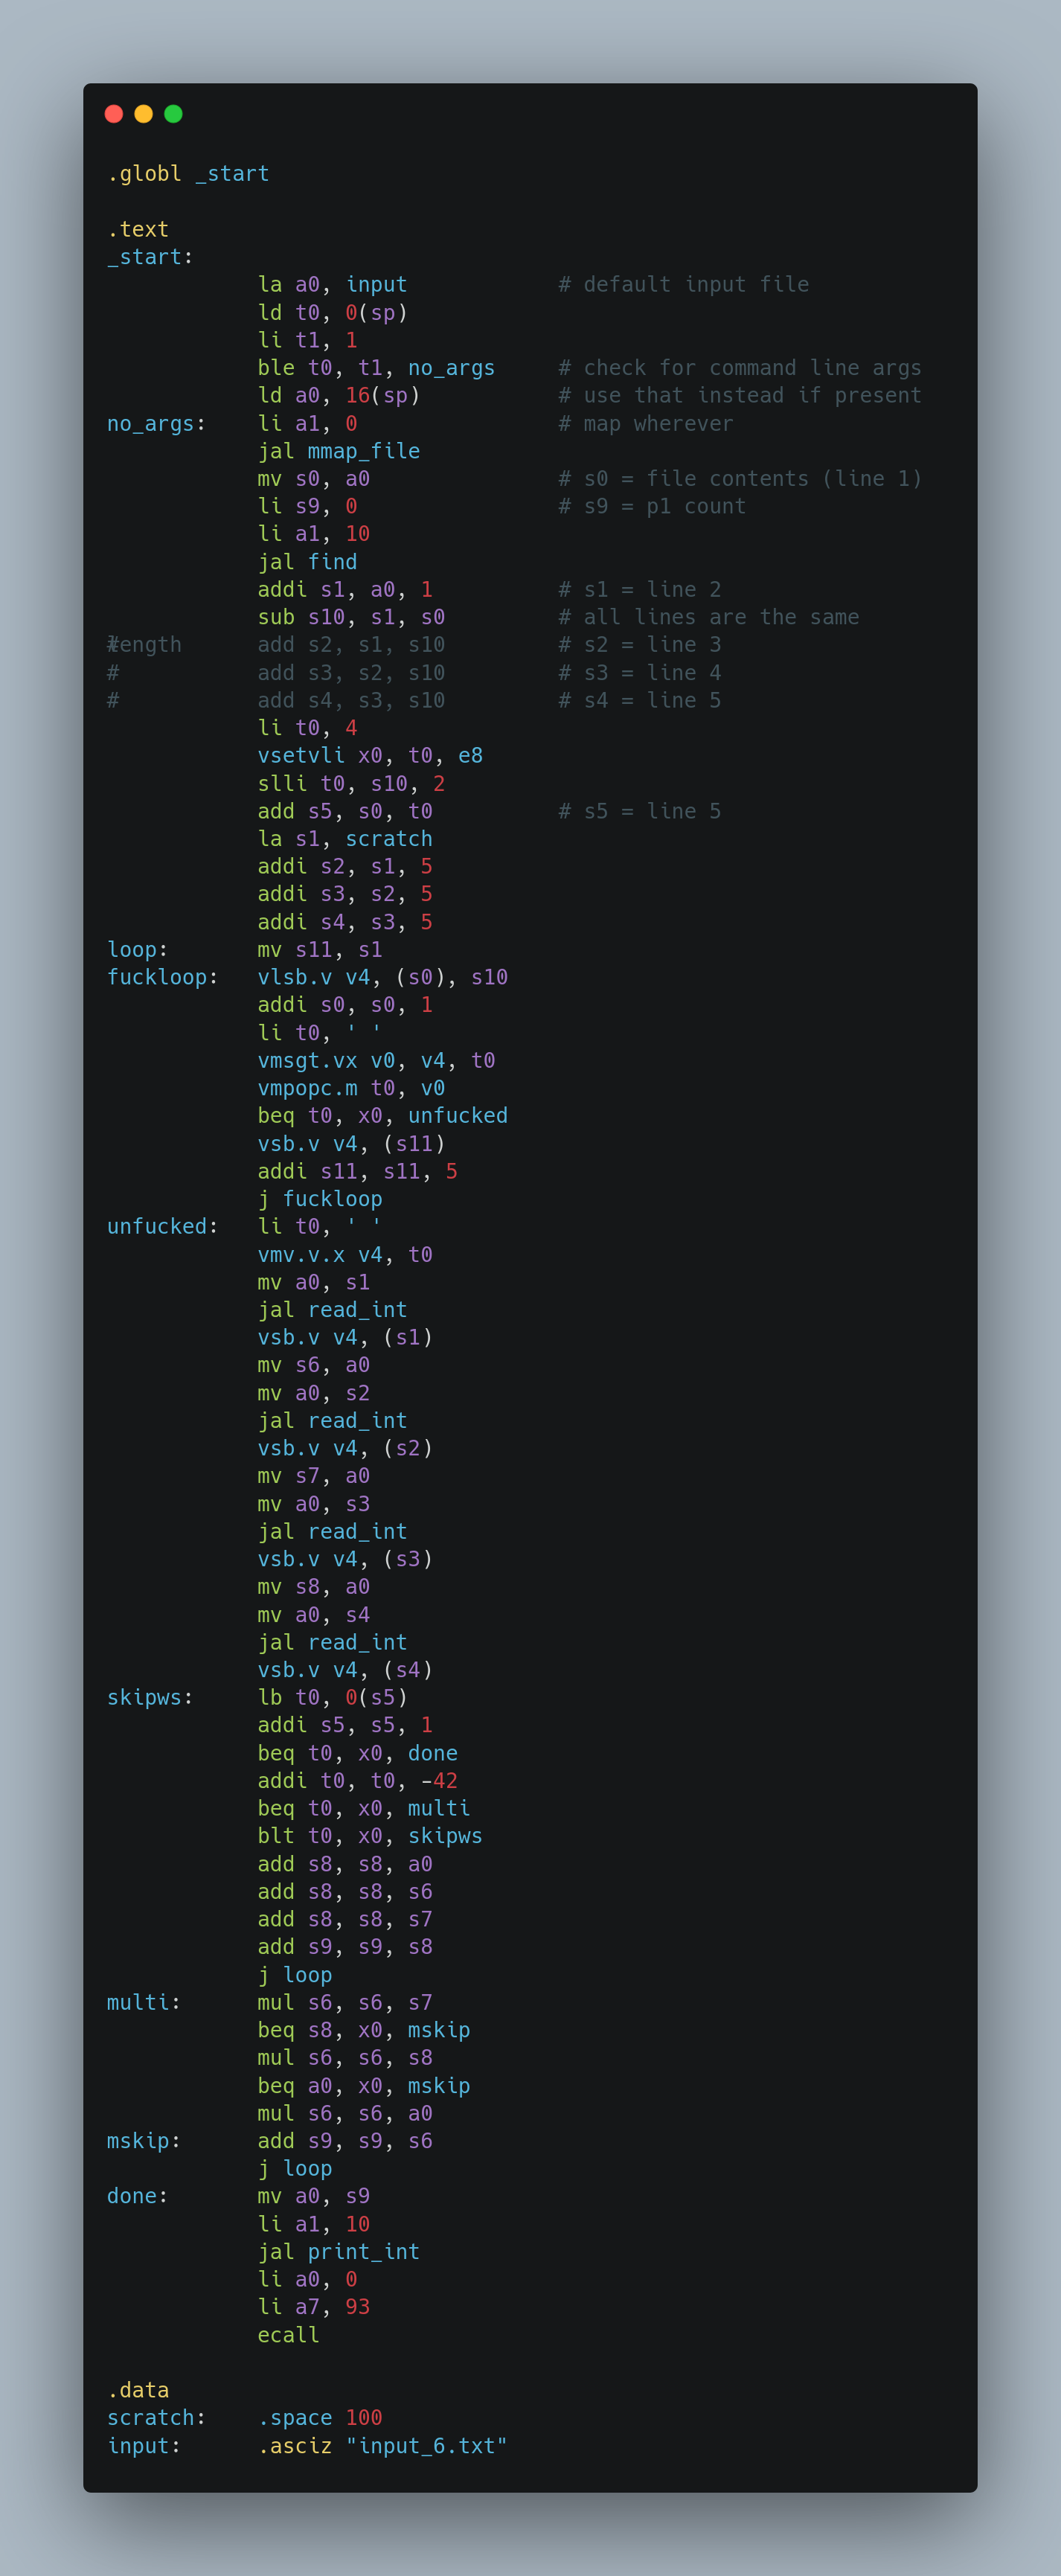Click comment "# all lines are the same"
The height and width of the screenshot is (2576, 1061).
pos(709,617)
